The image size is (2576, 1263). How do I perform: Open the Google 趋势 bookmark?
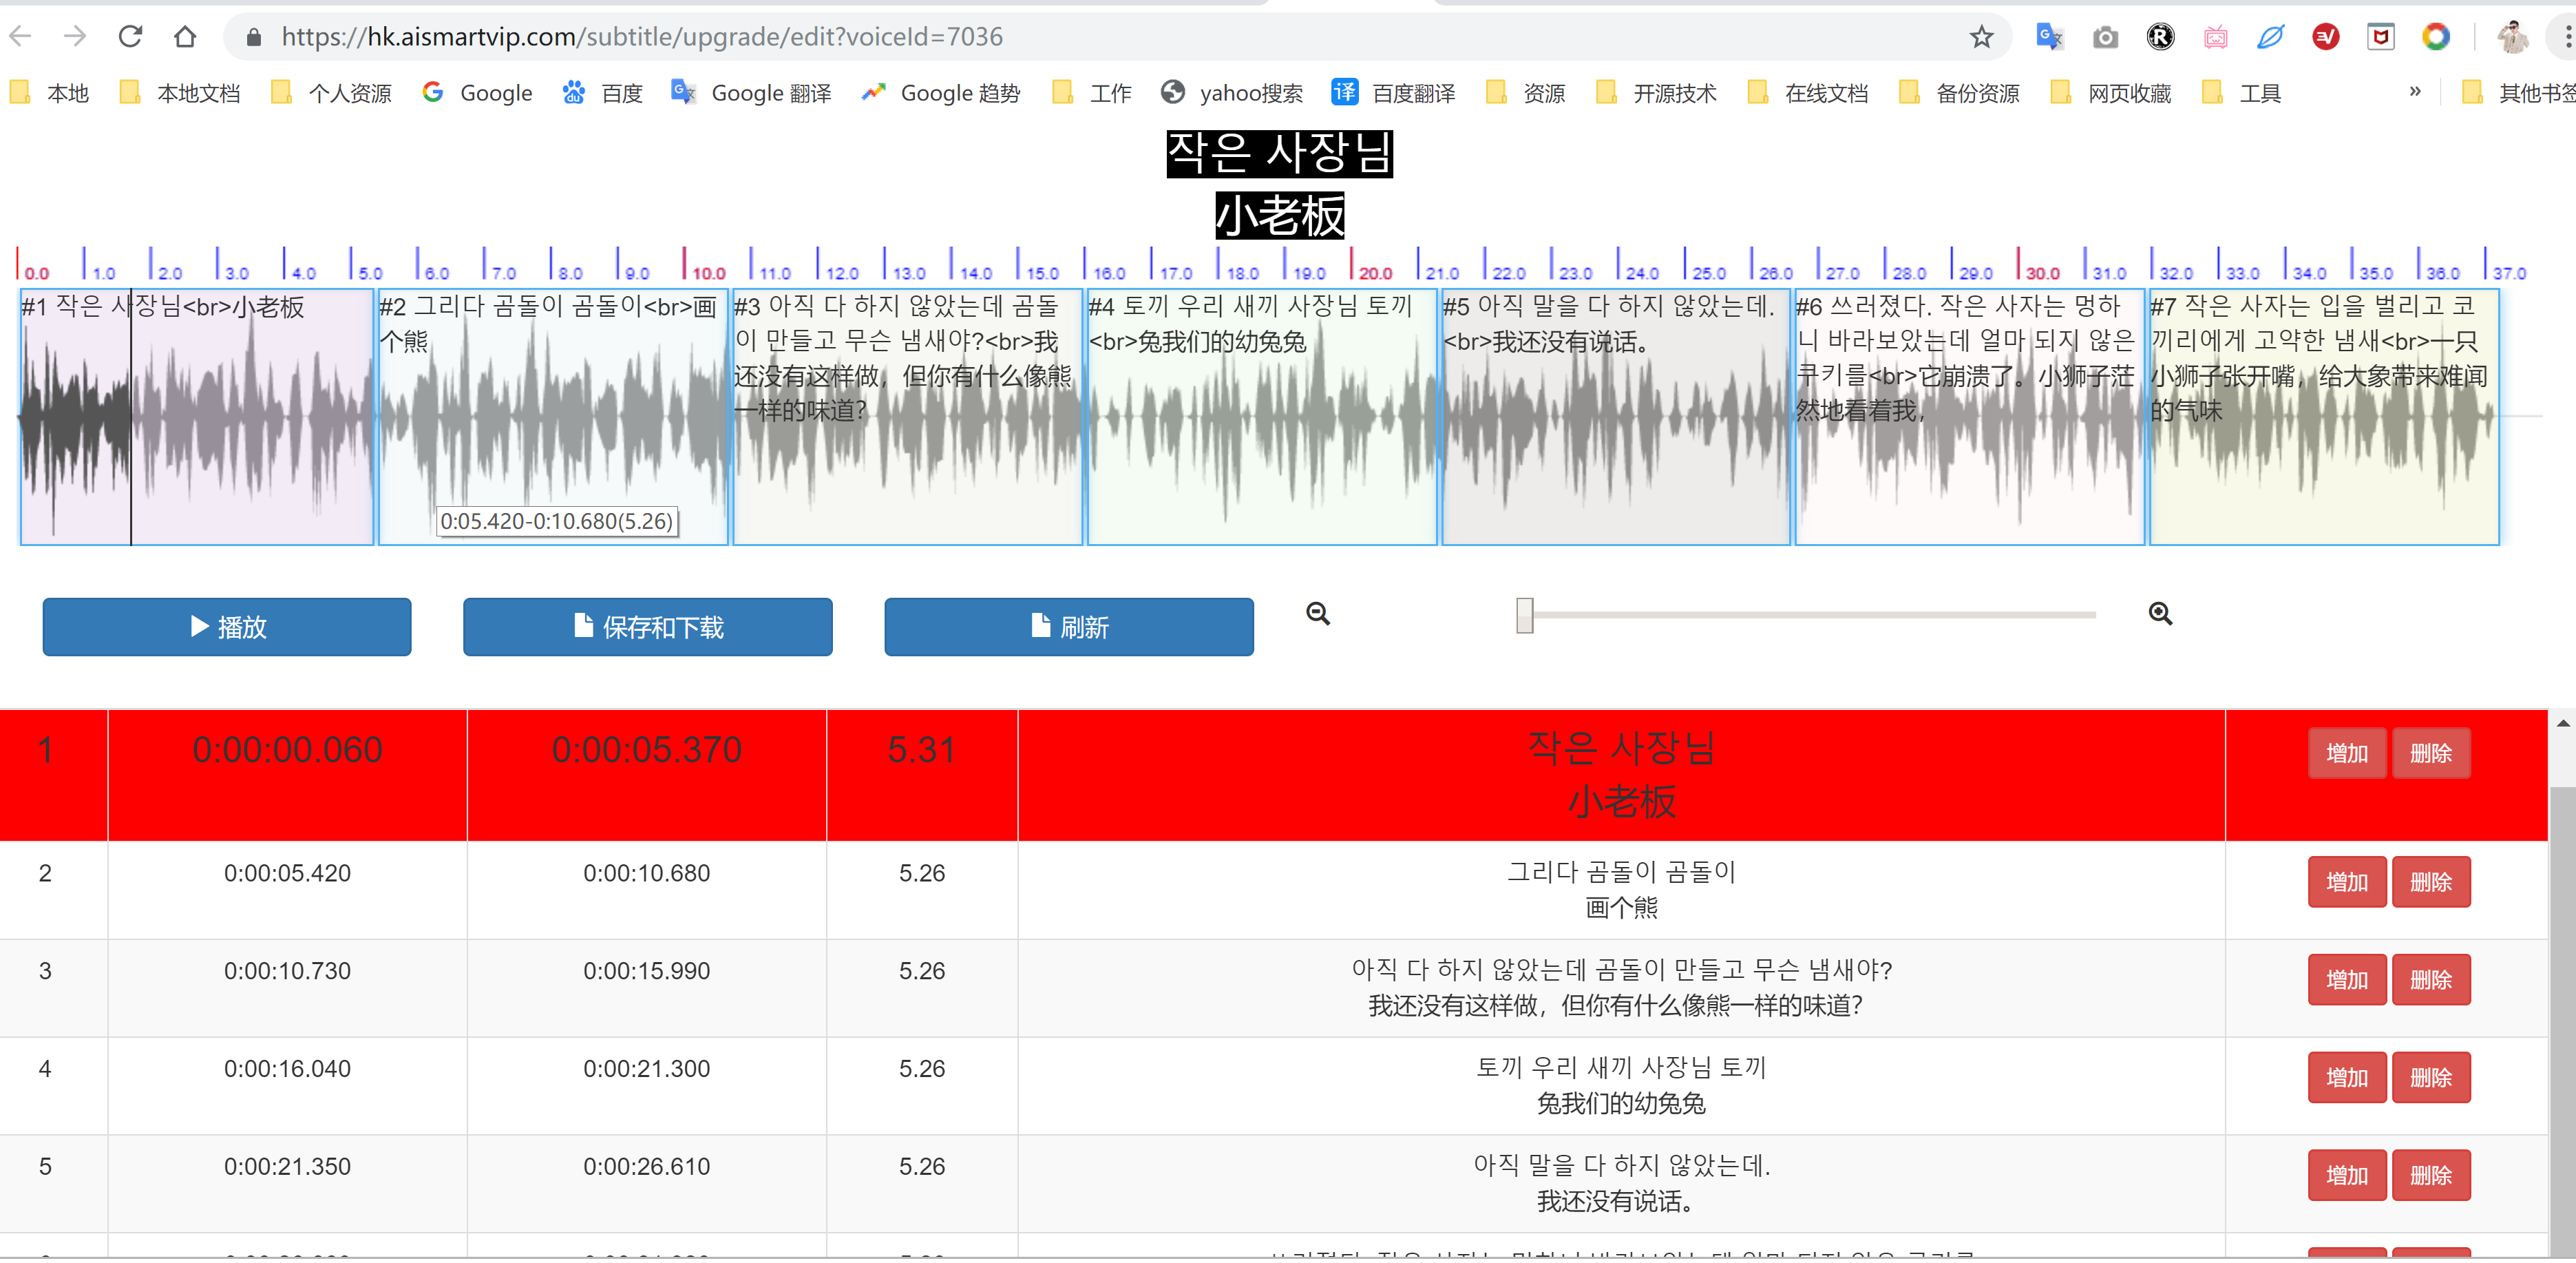tap(941, 93)
